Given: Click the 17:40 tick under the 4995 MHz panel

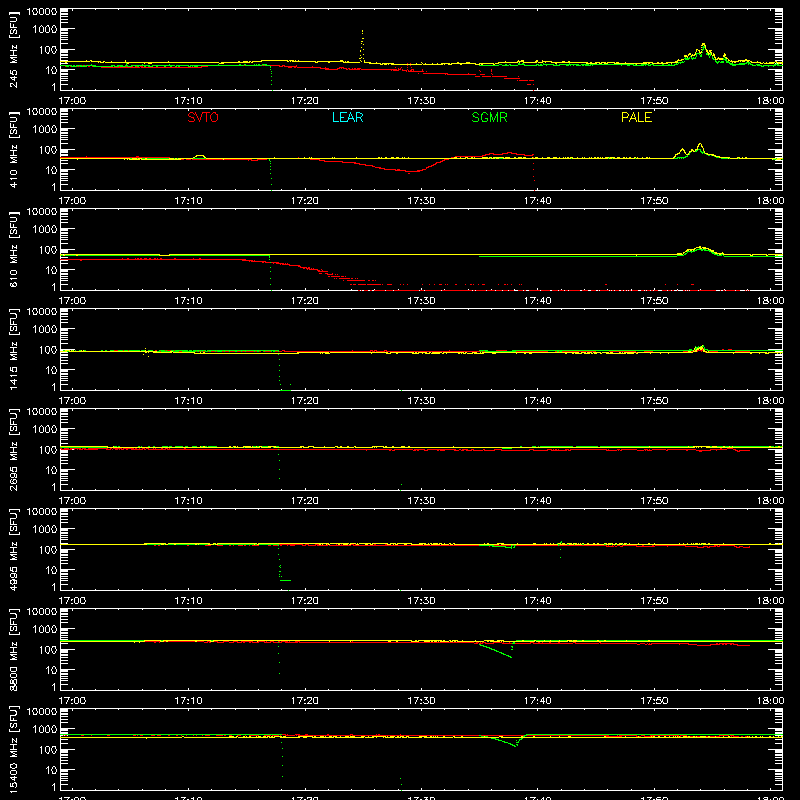Looking at the screenshot, I should pos(538,601).
